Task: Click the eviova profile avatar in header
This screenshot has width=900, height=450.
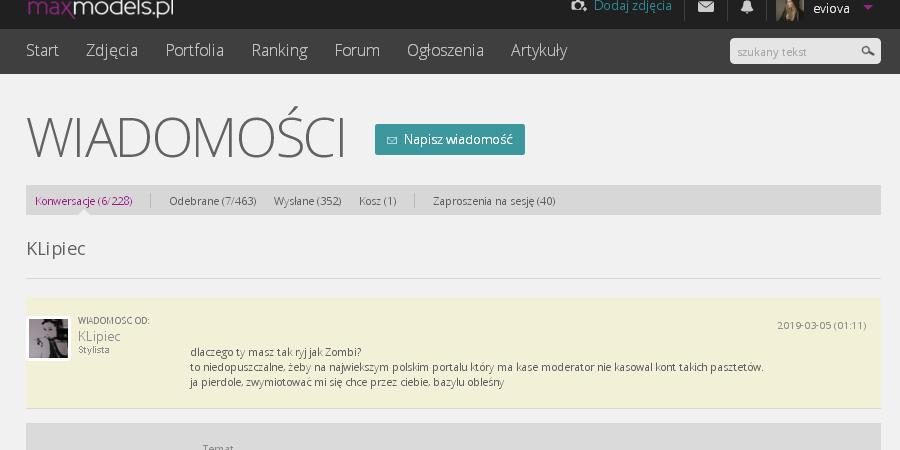Action: pos(790,10)
